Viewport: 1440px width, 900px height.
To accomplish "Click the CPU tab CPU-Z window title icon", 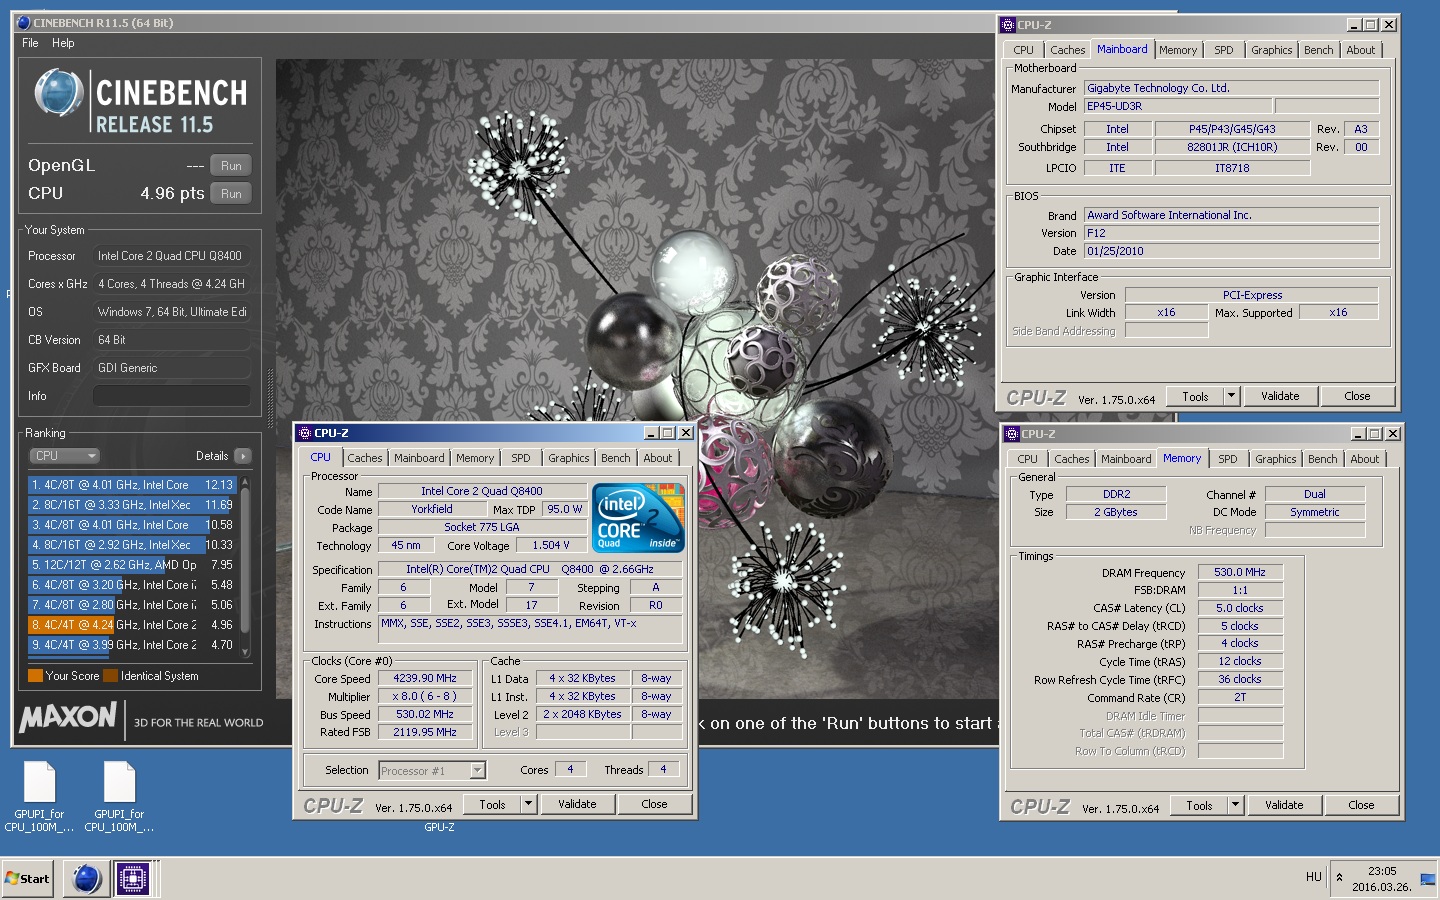I will tap(304, 433).
